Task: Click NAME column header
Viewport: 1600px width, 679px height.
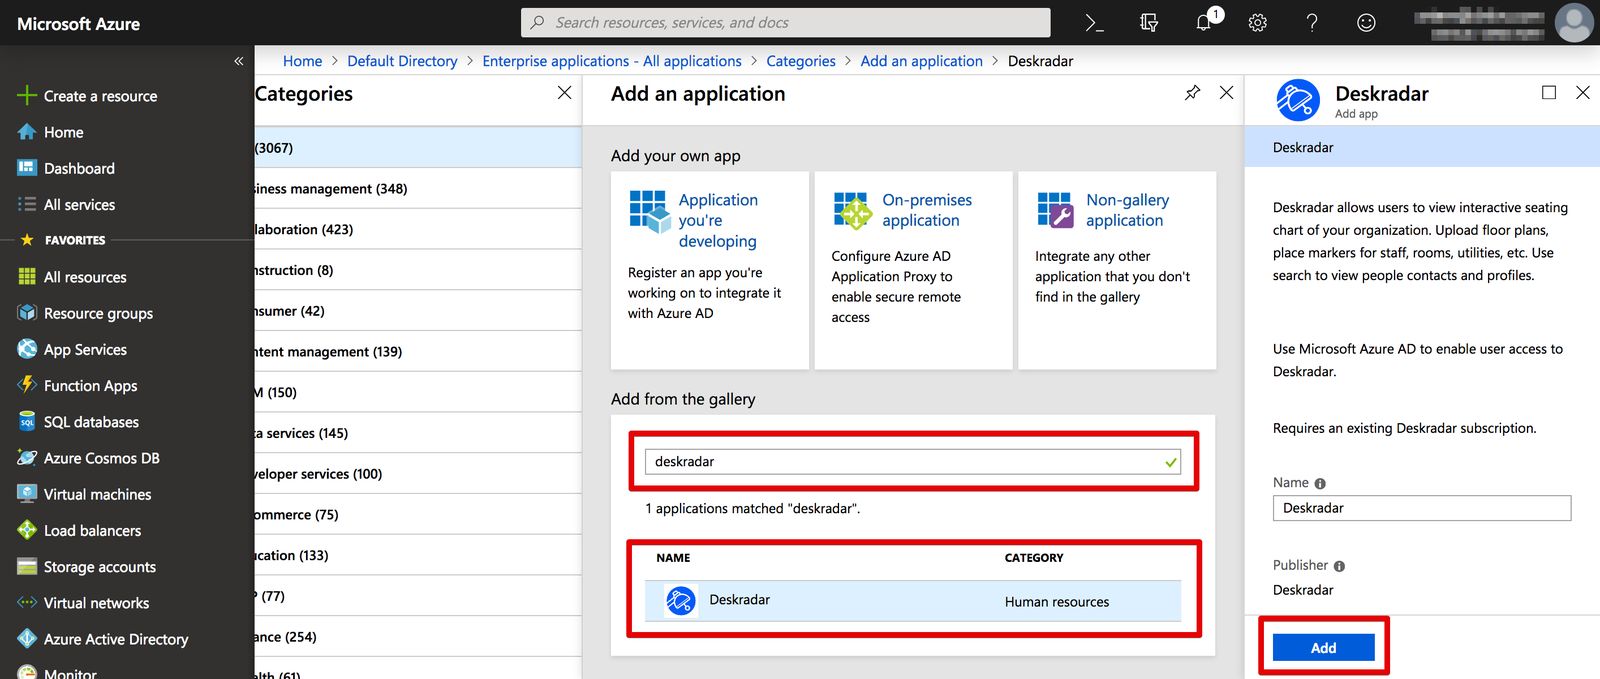Action: [673, 558]
